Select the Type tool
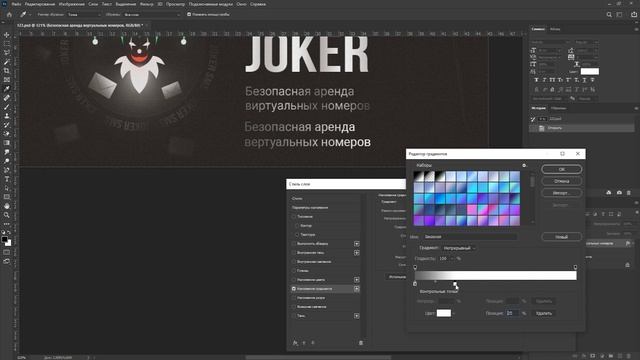 coord(7,179)
